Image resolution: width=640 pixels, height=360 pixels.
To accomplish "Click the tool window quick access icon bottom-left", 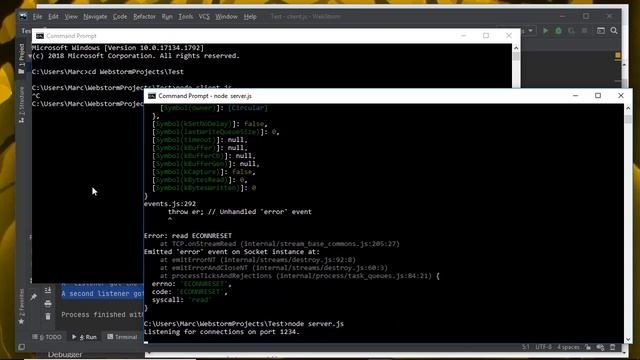I will [21, 347].
